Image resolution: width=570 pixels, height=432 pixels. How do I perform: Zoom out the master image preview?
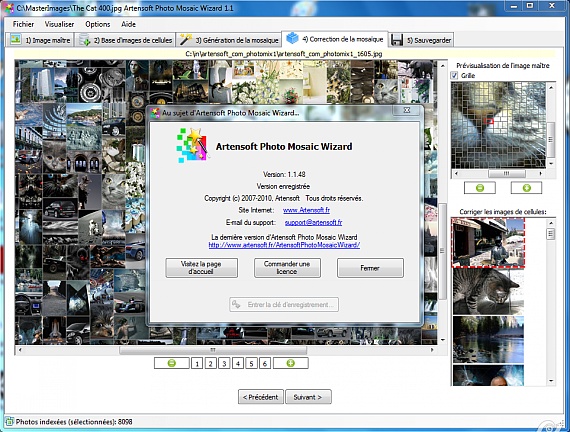[480, 188]
